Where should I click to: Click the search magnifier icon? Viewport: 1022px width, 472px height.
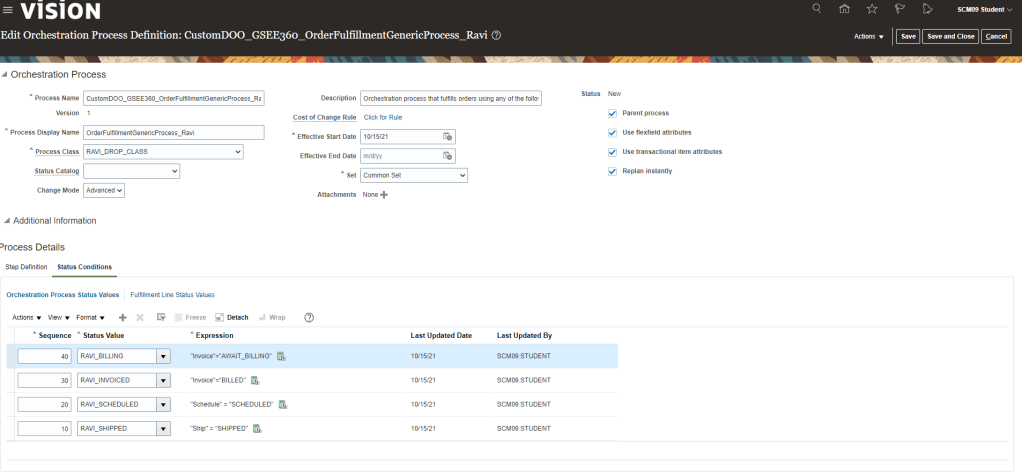pos(817,10)
